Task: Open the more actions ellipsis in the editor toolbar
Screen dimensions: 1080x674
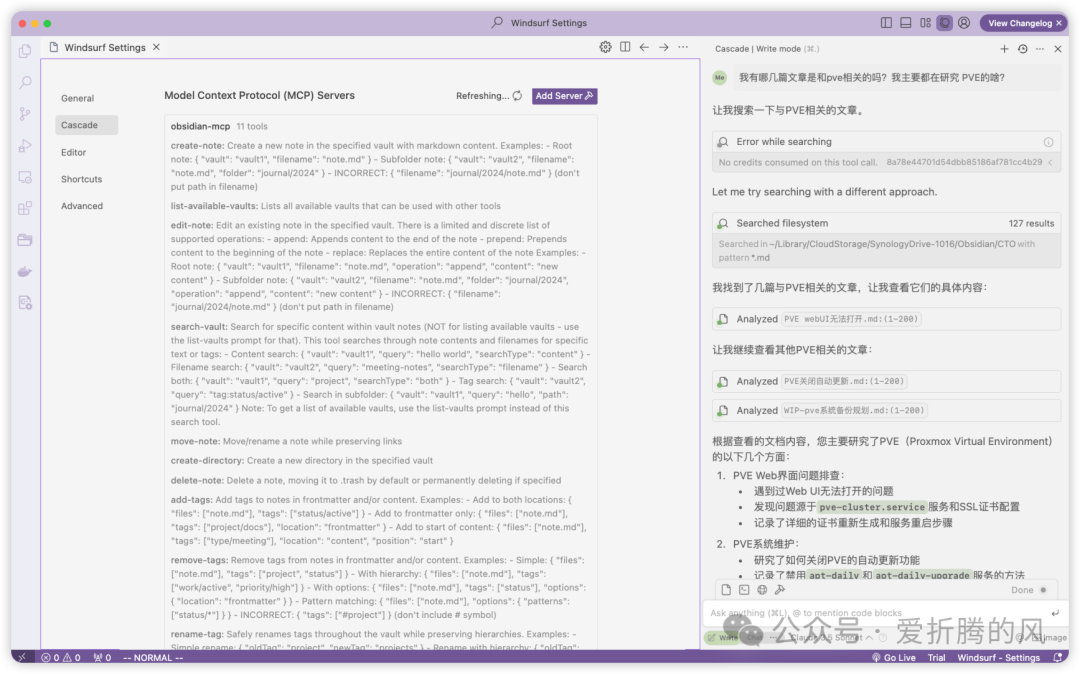Action: 683,46
